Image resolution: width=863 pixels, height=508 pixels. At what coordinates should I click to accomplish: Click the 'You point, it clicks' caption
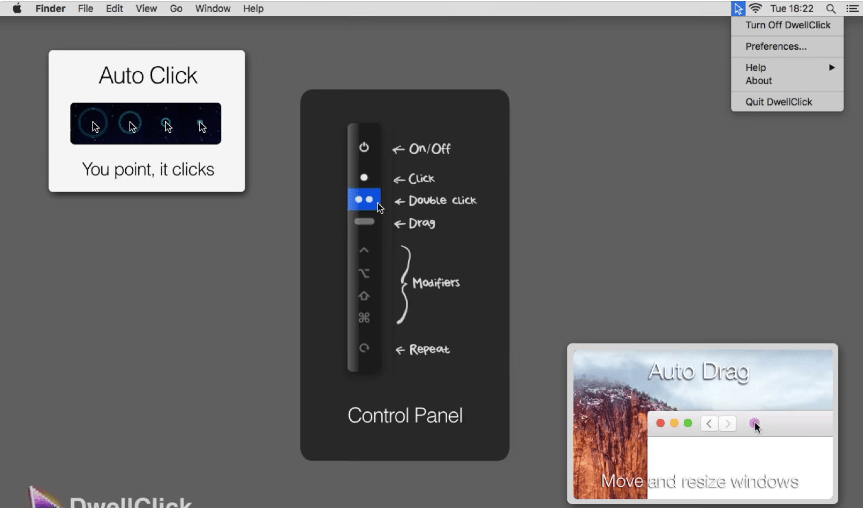(x=148, y=169)
